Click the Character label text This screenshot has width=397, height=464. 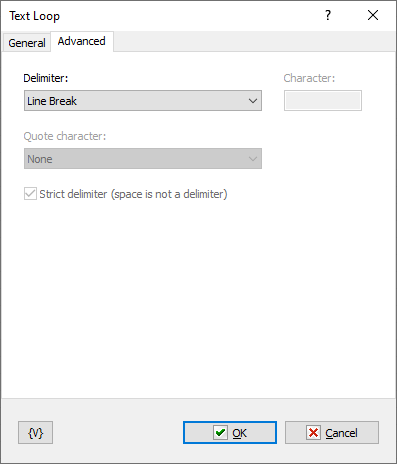[309, 78]
